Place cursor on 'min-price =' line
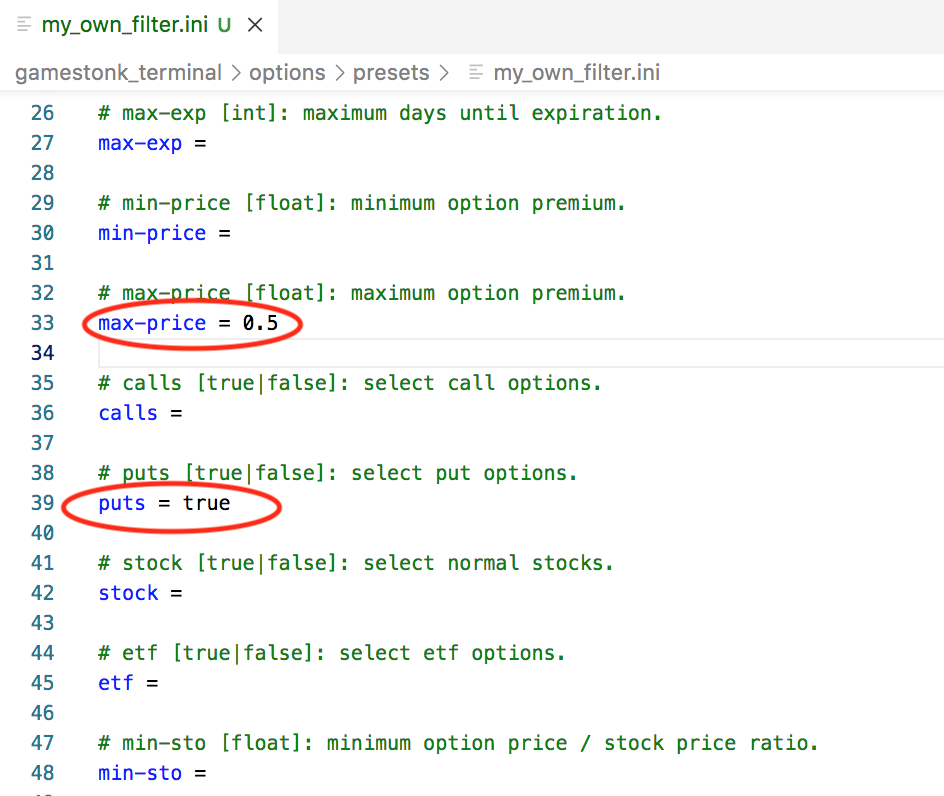Image resolution: width=944 pixels, height=796 pixels. pos(164,234)
